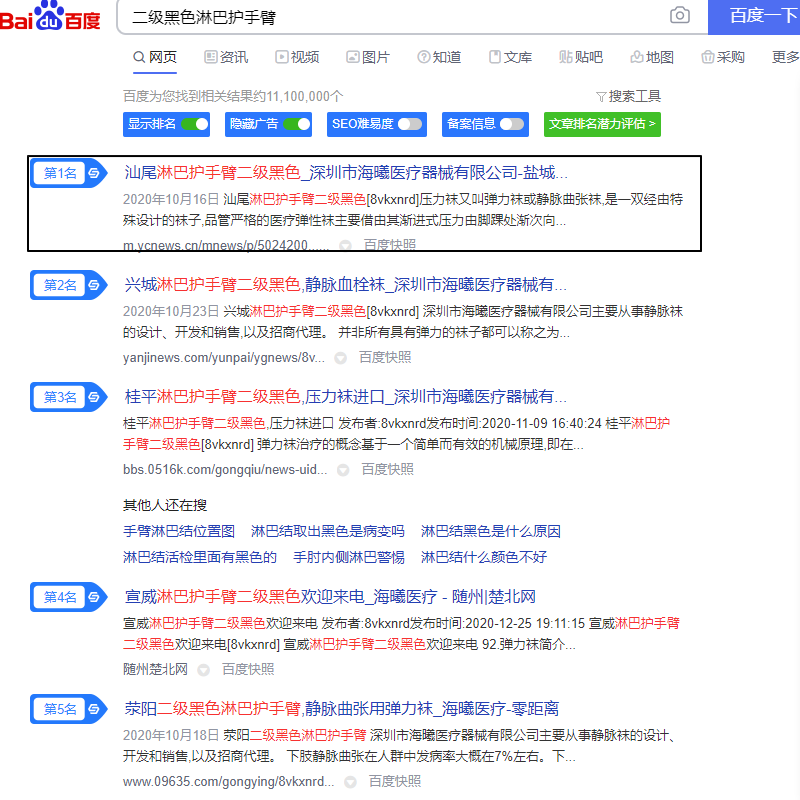This screenshot has height=800, width=800.
Task: Switch to the 资讯 tab
Action: tap(226, 57)
